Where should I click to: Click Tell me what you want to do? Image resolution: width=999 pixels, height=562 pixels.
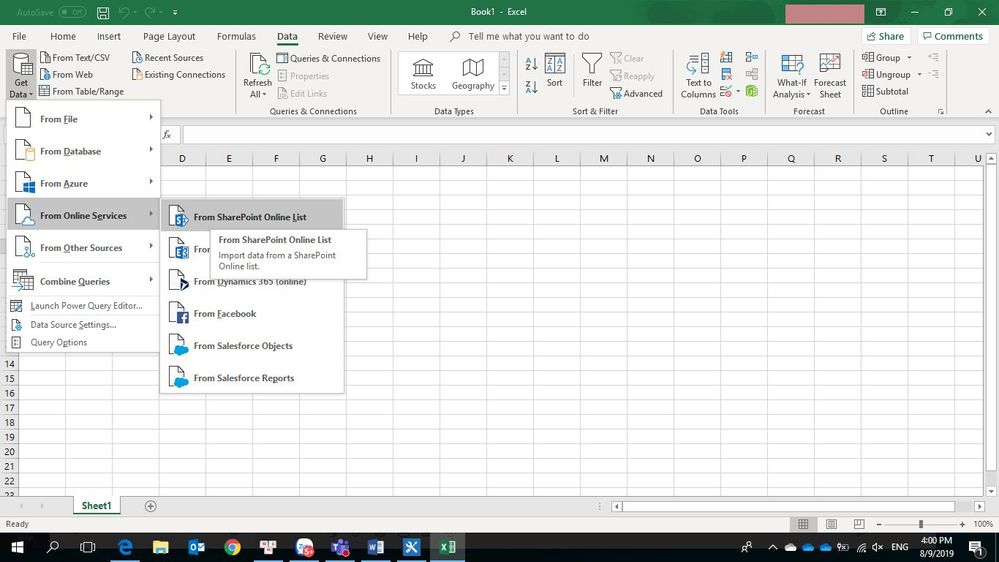point(528,36)
